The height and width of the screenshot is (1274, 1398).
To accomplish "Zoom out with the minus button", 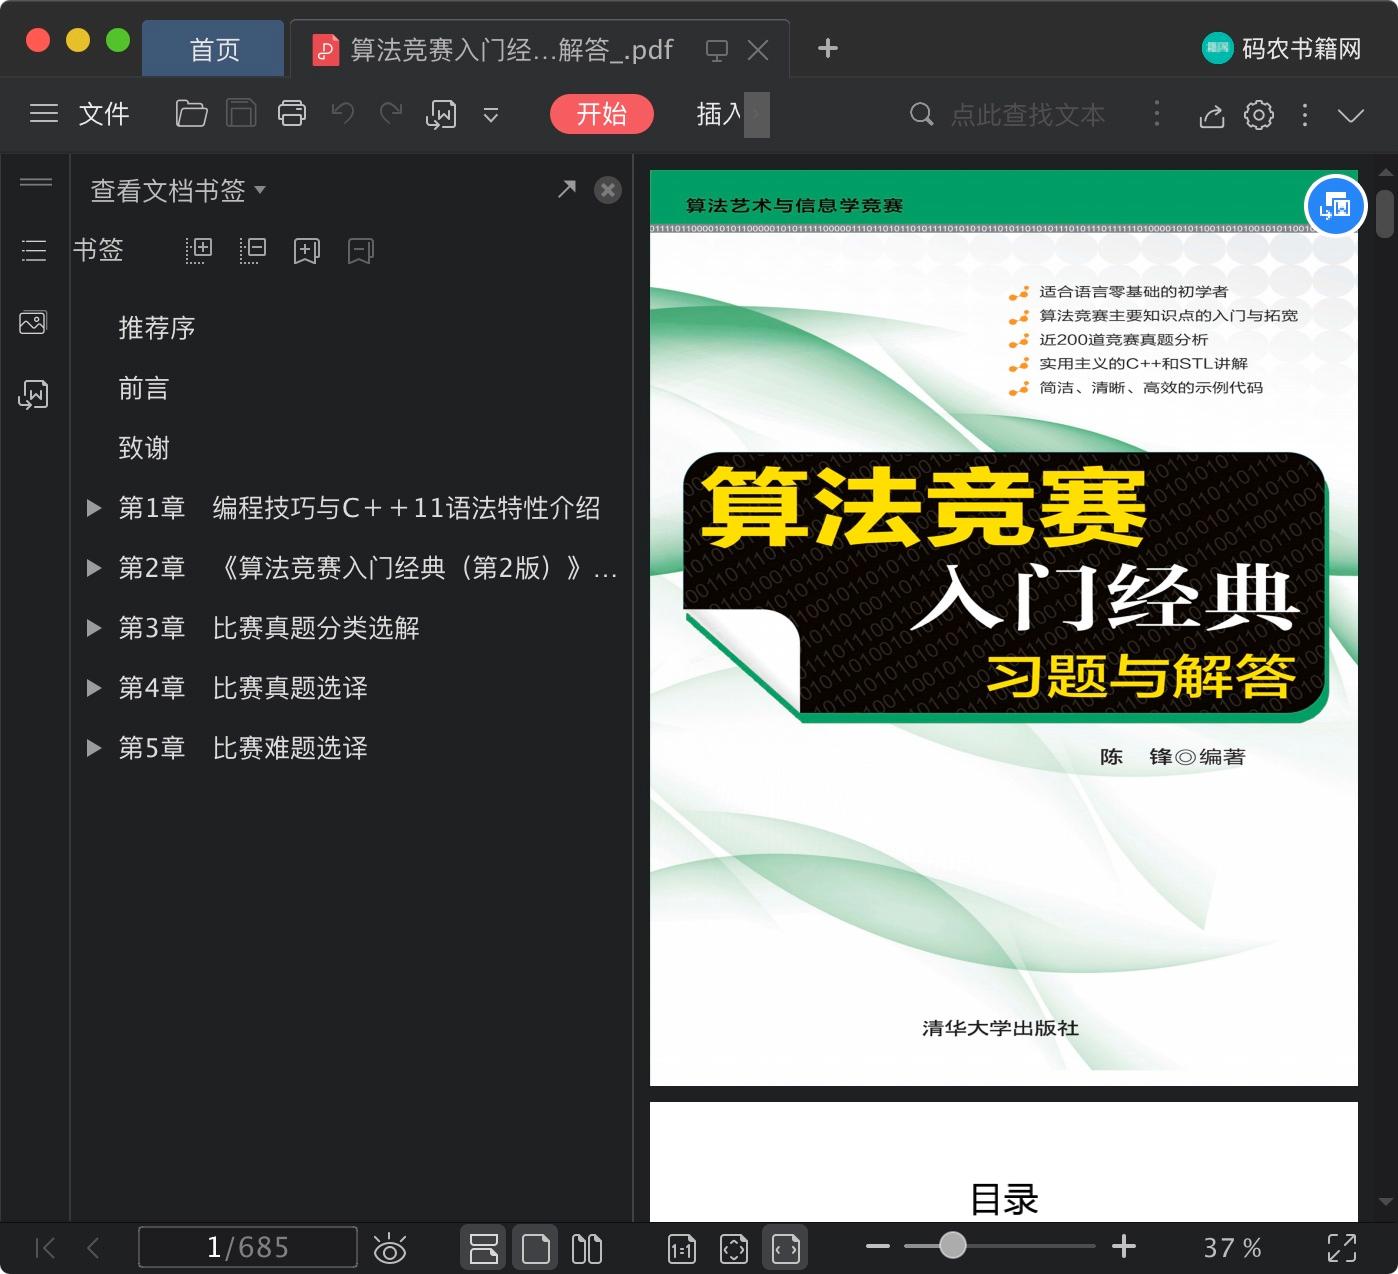I will click(x=878, y=1246).
